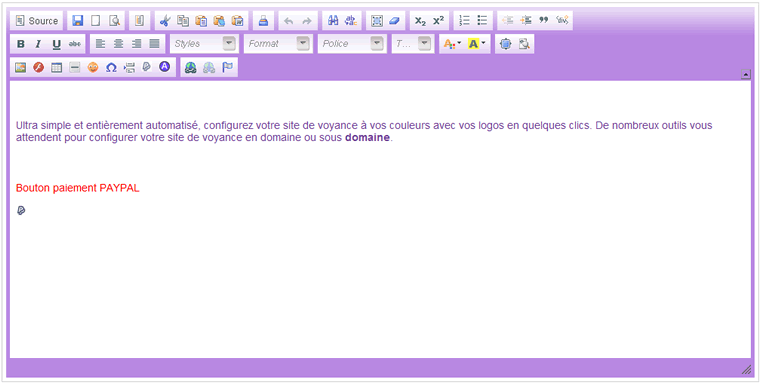Image resolution: width=760 pixels, height=383 pixels.
Task: Toggle Show Blocks view
Action: 524,44
